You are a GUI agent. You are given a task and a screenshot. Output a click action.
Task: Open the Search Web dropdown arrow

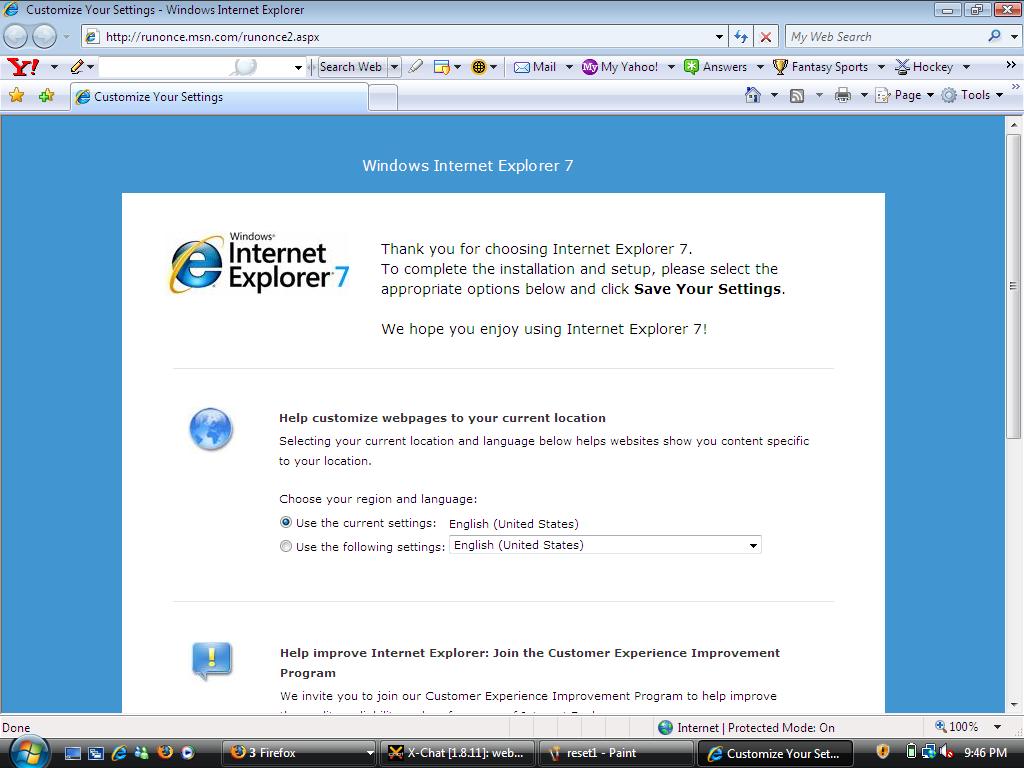[x=394, y=67]
